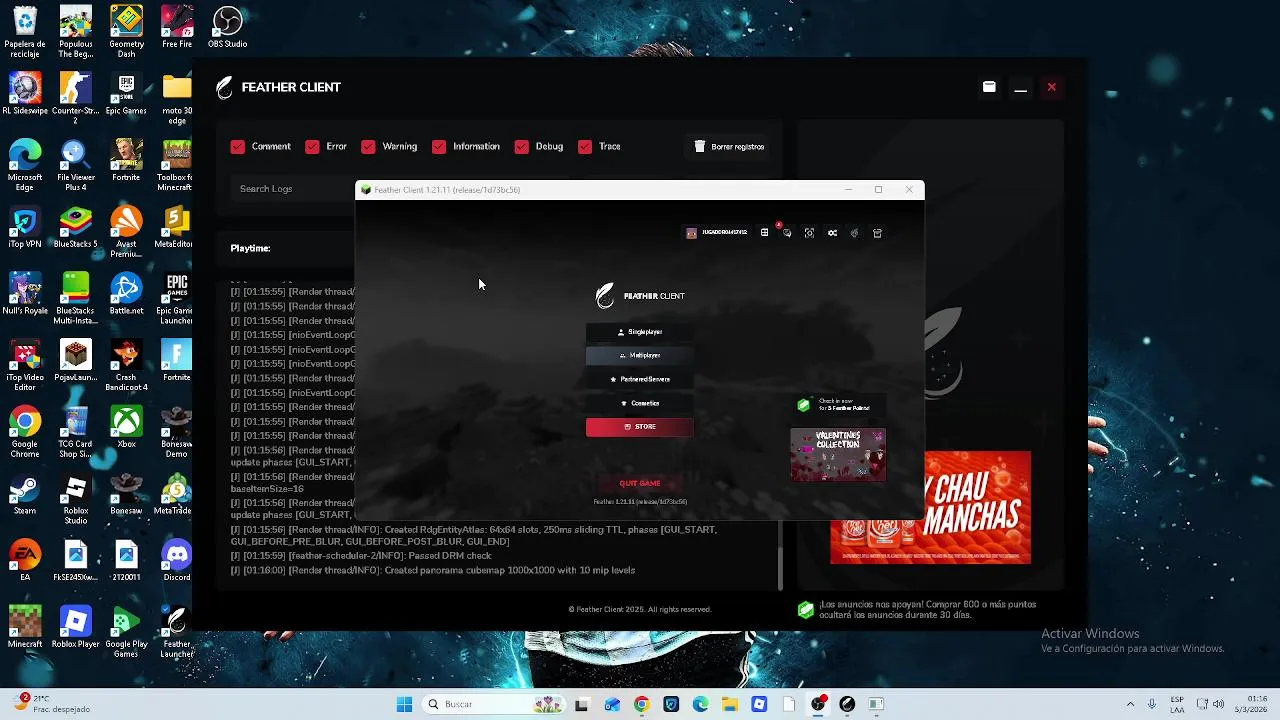Click the taskbar Buscar search box
This screenshot has height=720, width=1280.
(494, 704)
